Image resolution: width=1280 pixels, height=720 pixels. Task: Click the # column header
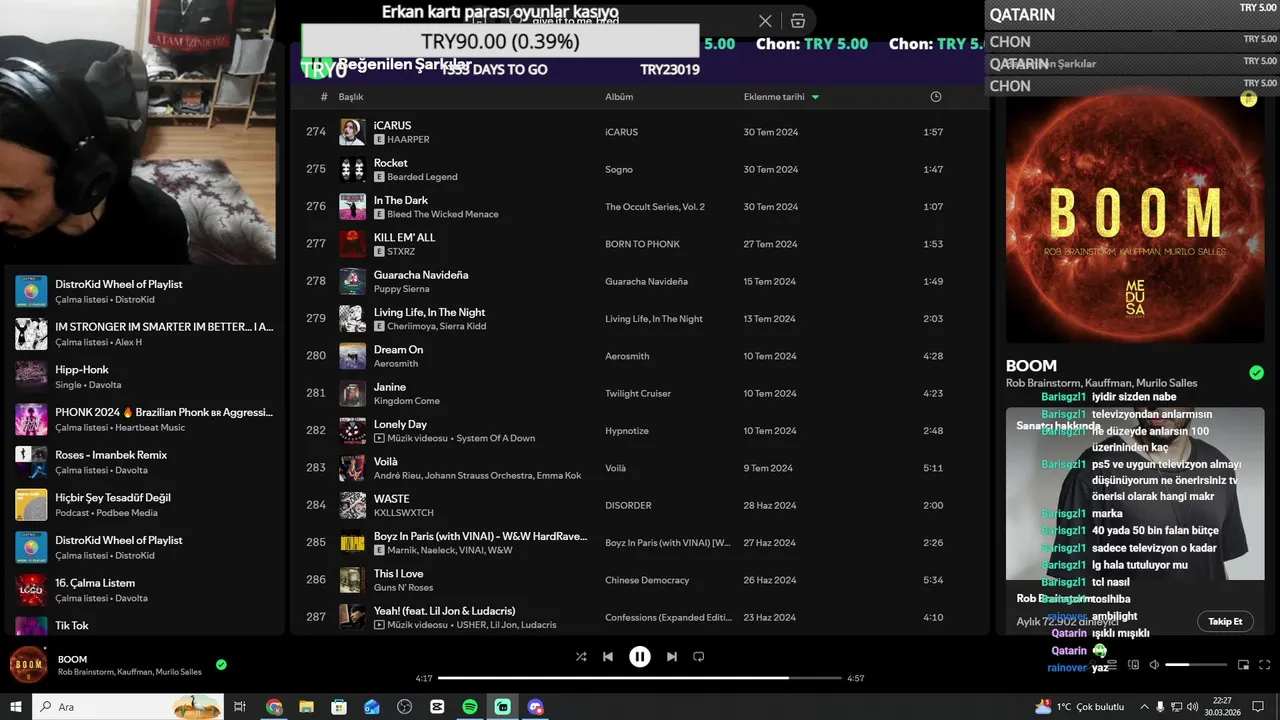(x=324, y=97)
